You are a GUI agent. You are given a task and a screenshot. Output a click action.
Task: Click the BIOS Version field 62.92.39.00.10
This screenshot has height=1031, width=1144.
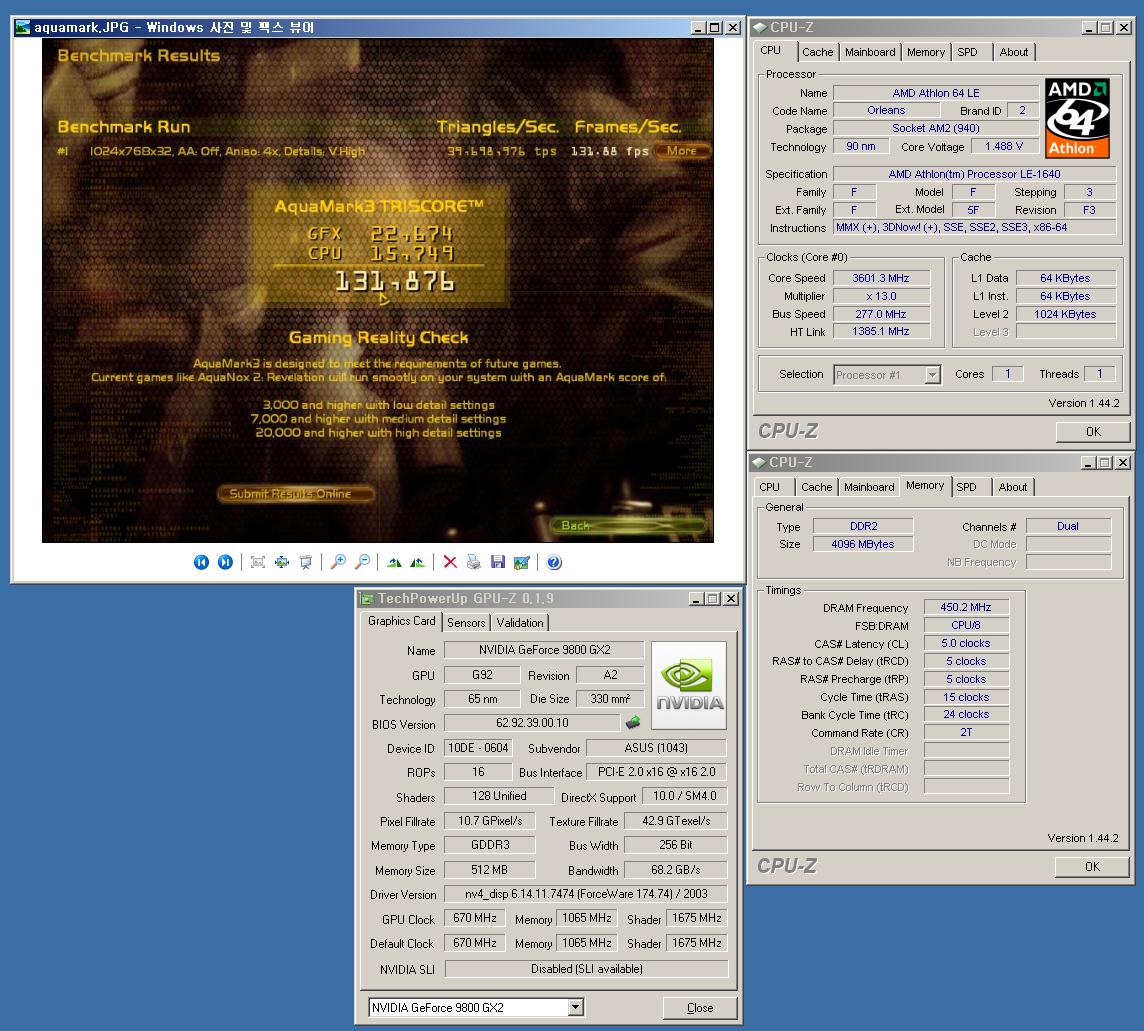pos(532,722)
